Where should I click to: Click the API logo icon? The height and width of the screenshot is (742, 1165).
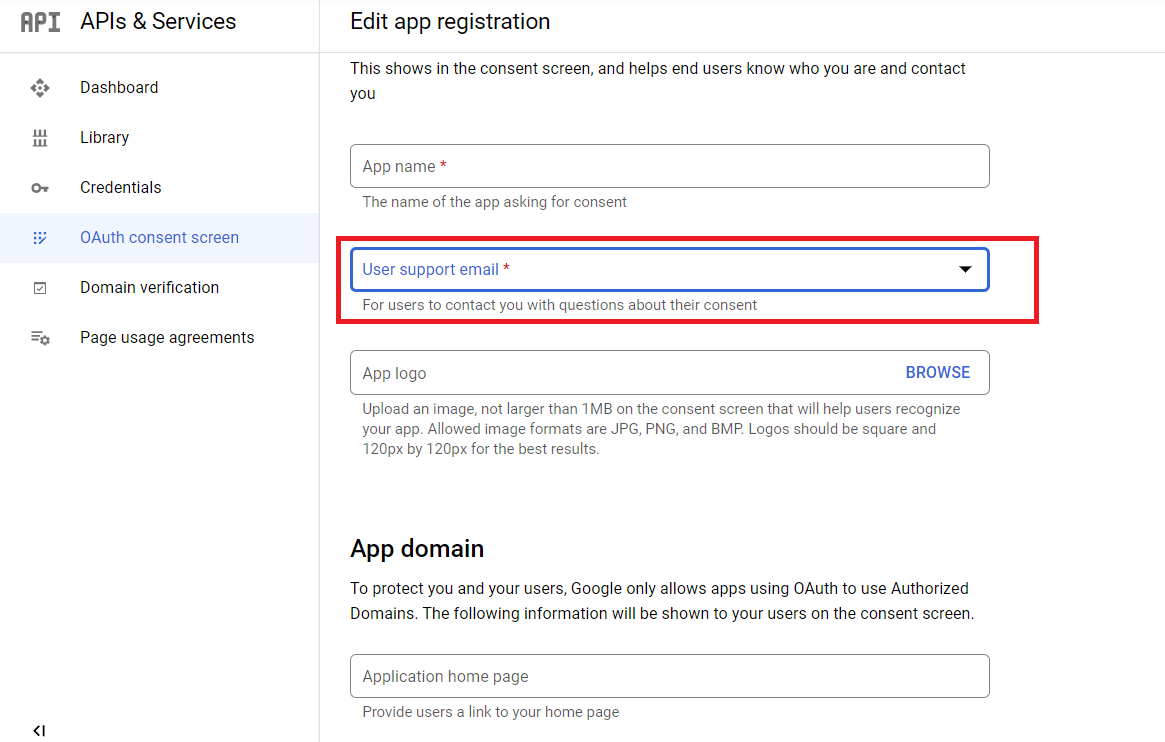tap(40, 22)
